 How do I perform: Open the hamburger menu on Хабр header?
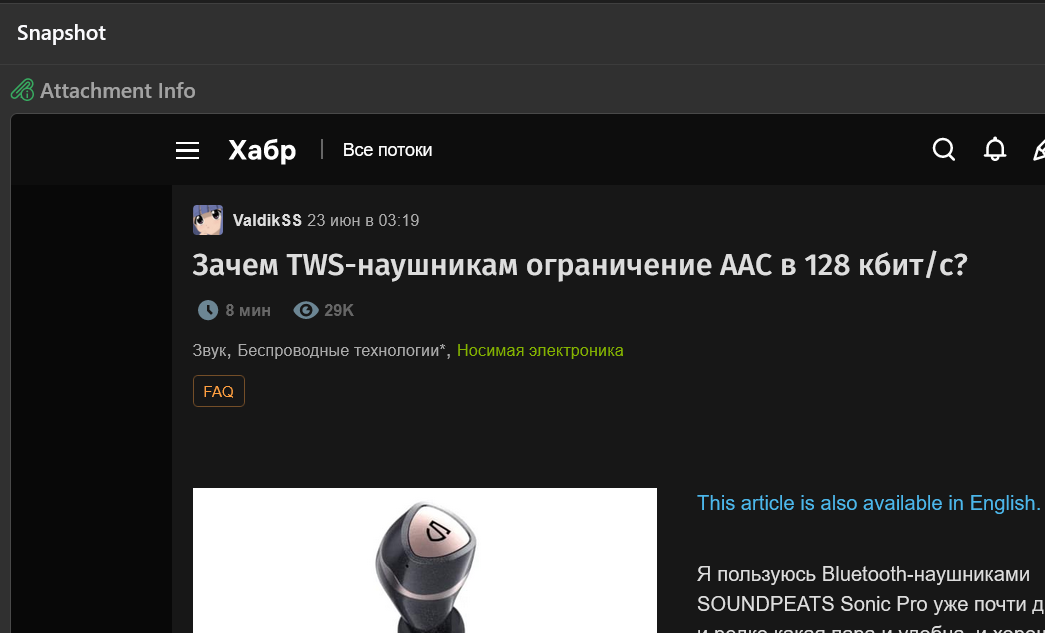coord(187,151)
